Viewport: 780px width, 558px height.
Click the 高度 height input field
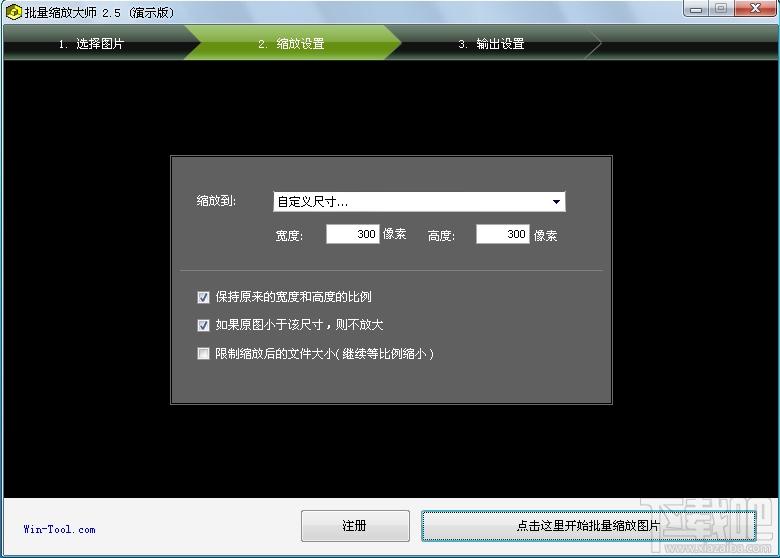pos(502,234)
